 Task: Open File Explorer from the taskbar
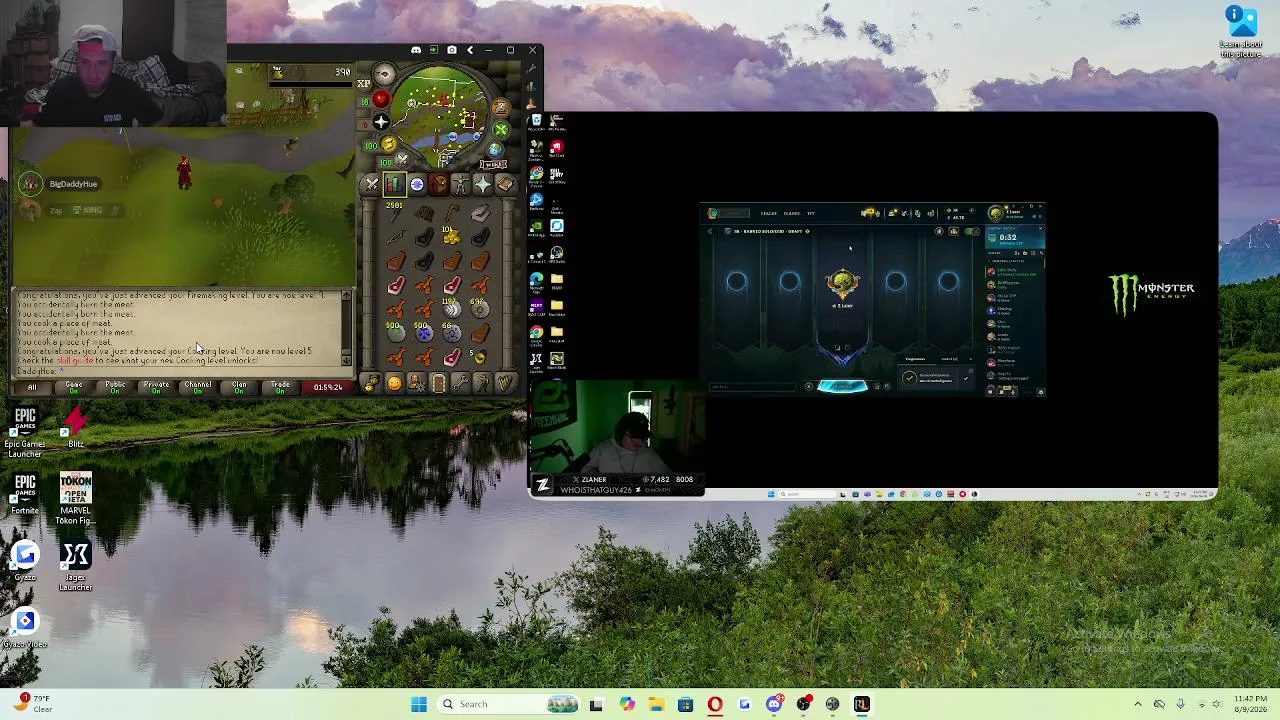[656, 704]
